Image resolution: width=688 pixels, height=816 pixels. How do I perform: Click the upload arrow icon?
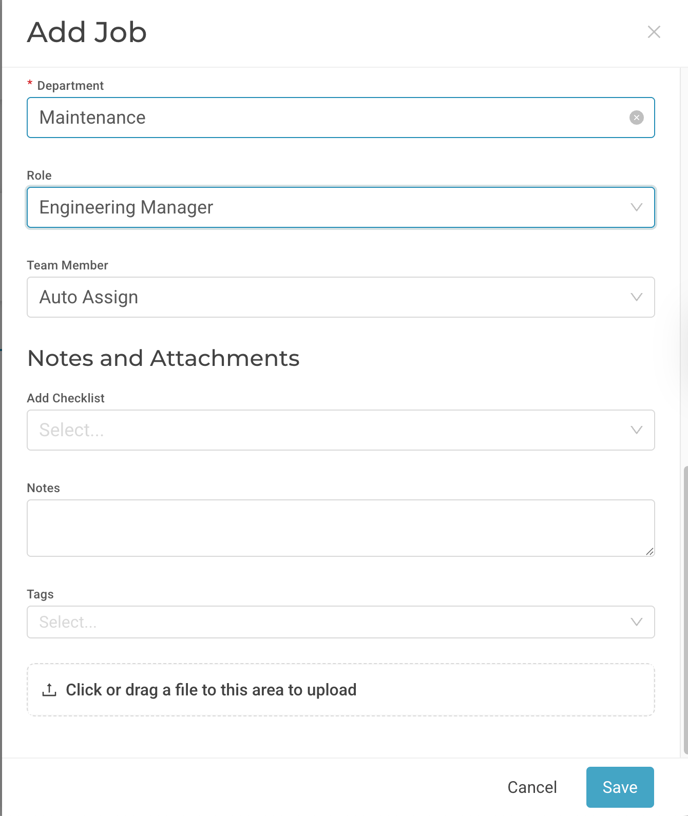pos(49,690)
